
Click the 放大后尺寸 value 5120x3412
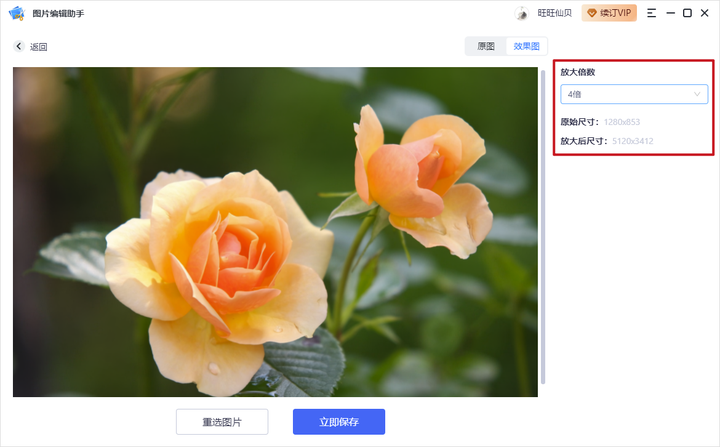pos(632,141)
